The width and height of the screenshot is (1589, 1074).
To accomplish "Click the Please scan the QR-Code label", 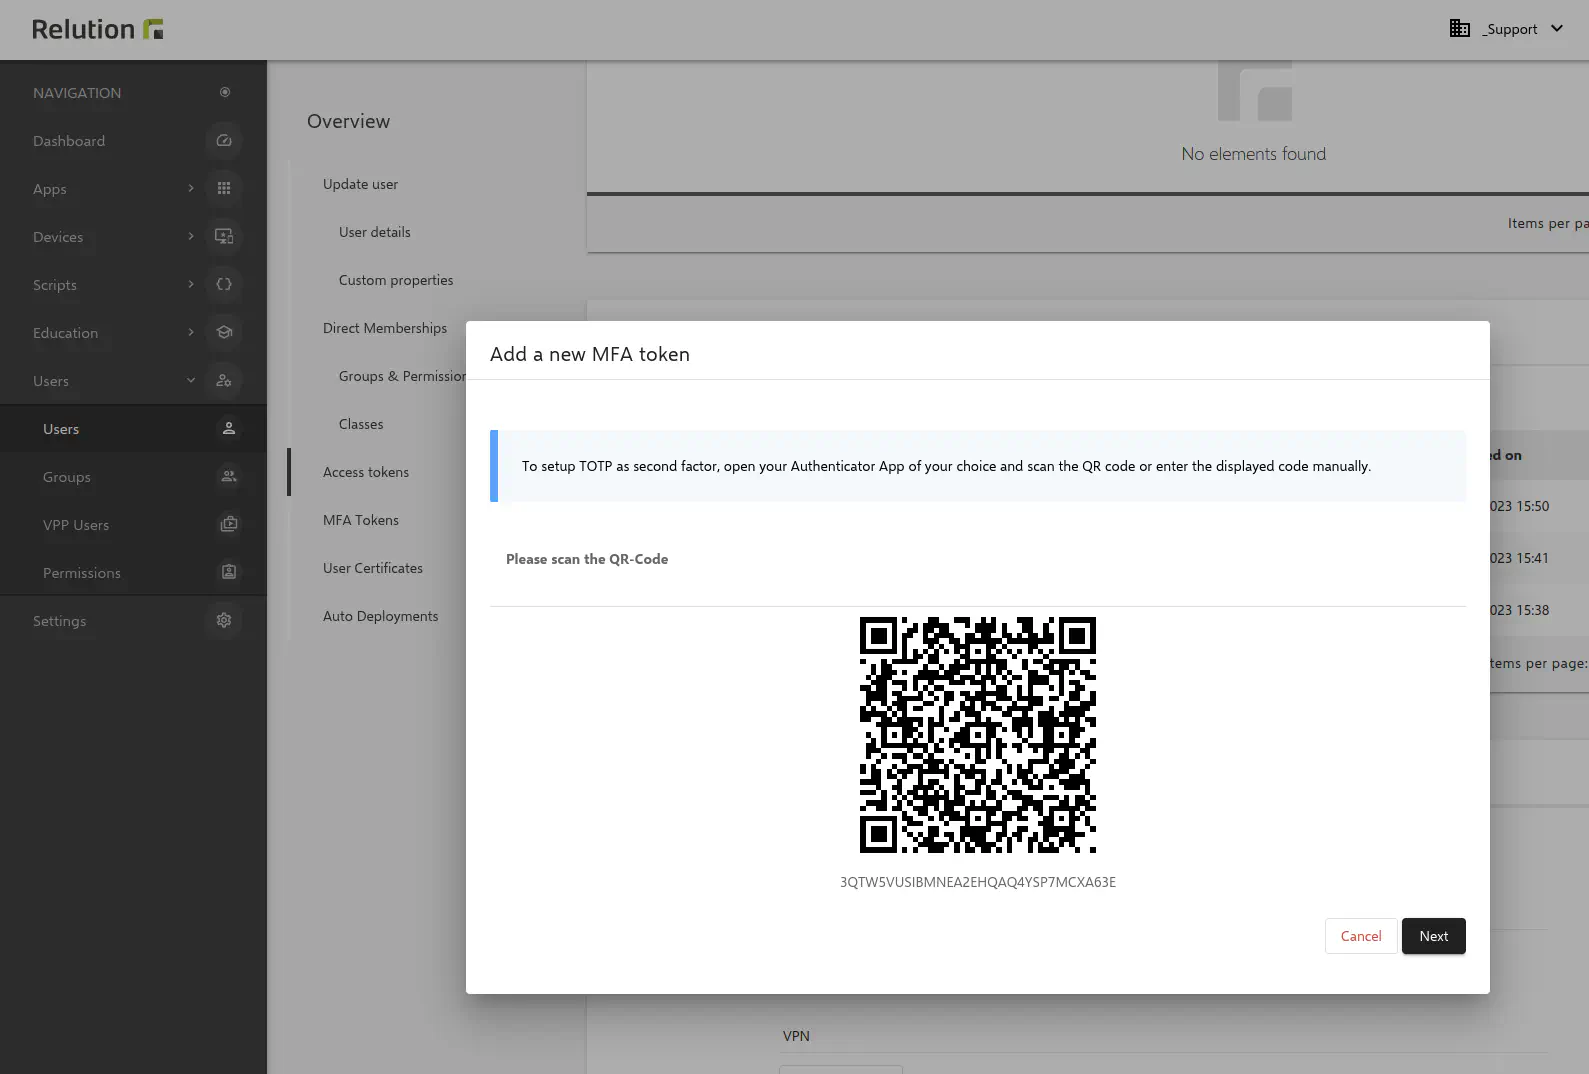I will [587, 559].
